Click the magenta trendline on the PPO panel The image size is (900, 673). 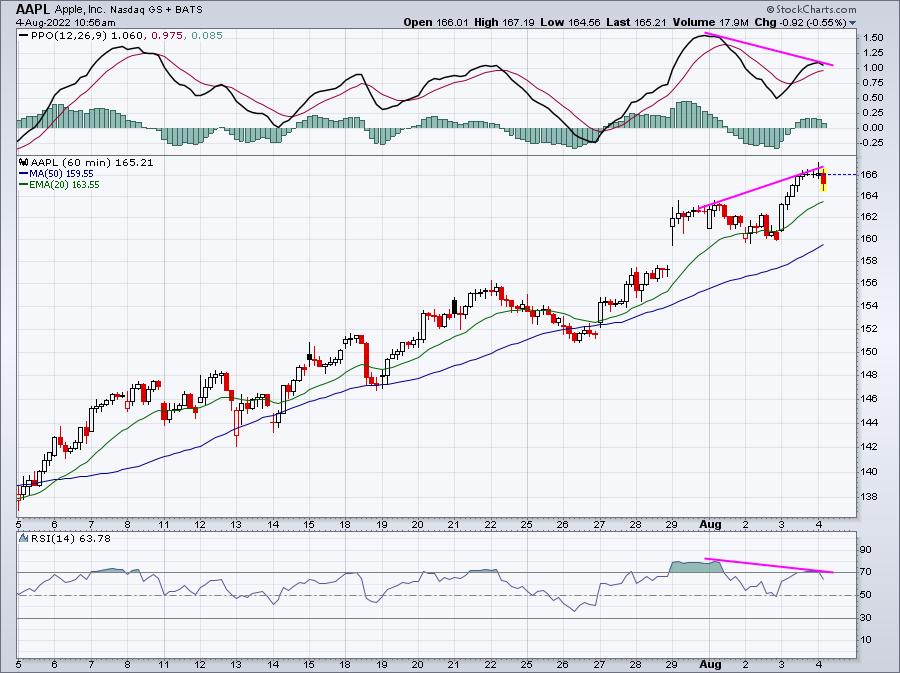tap(769, 49)
